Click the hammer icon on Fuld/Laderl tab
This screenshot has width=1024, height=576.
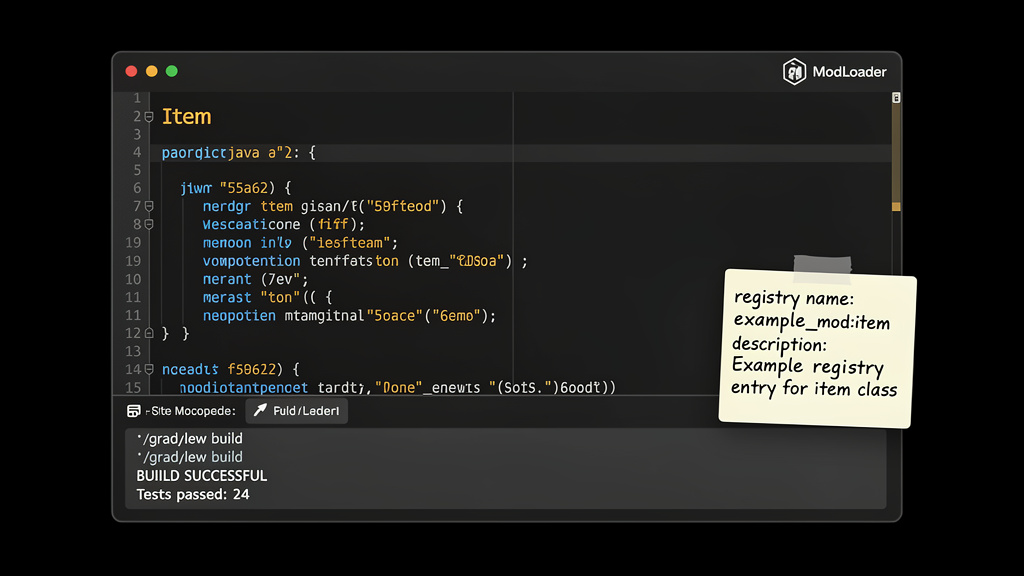[260, 410]
